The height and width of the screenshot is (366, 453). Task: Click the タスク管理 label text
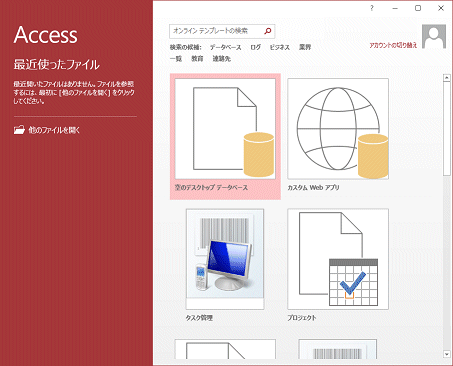click(199, 318)
